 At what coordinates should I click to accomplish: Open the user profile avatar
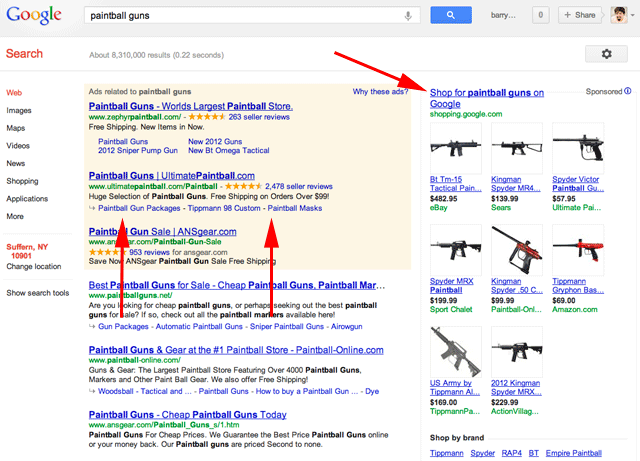tap(619, 15)
